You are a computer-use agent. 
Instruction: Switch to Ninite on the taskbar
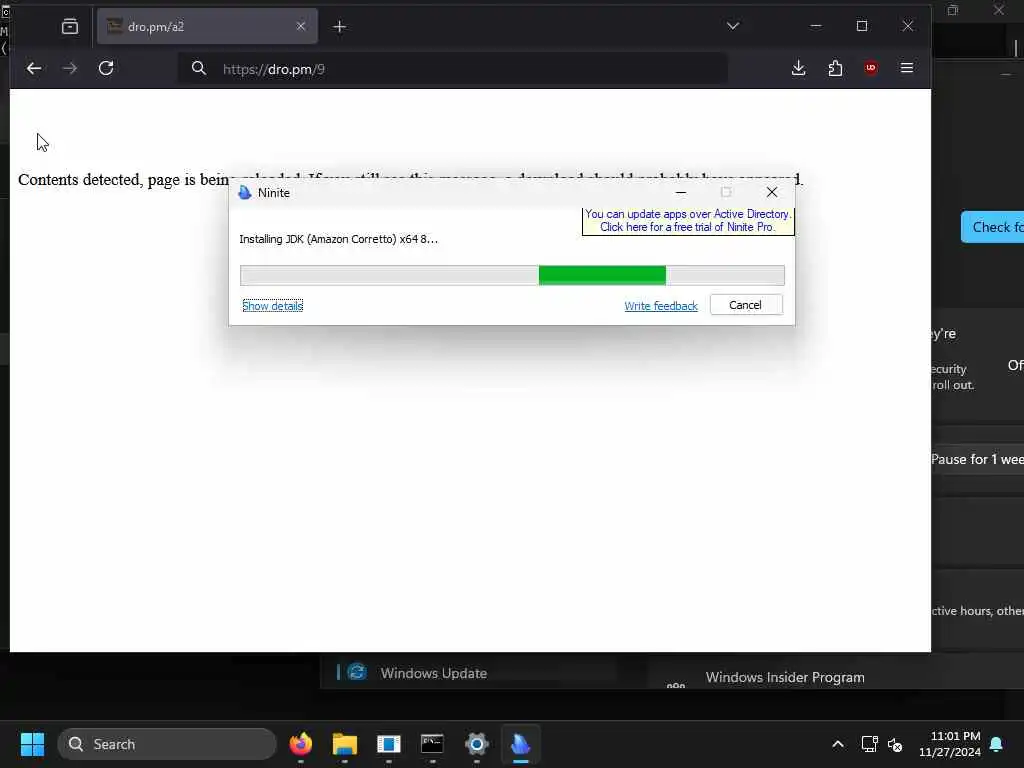click(x=520, y=744)
